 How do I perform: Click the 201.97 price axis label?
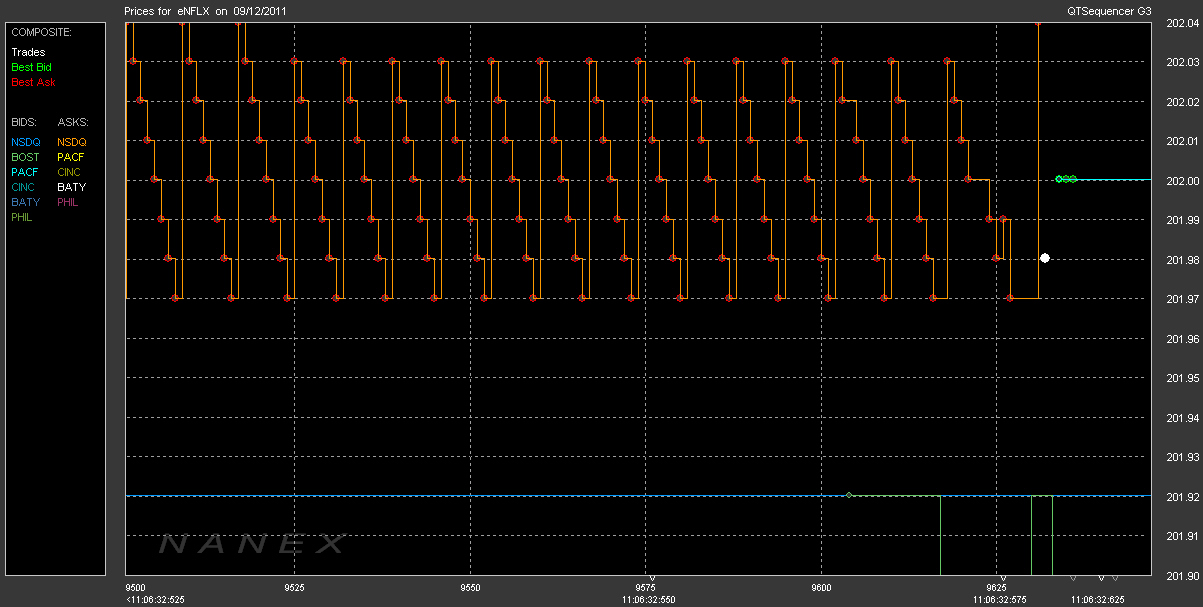pos(1183,299)
